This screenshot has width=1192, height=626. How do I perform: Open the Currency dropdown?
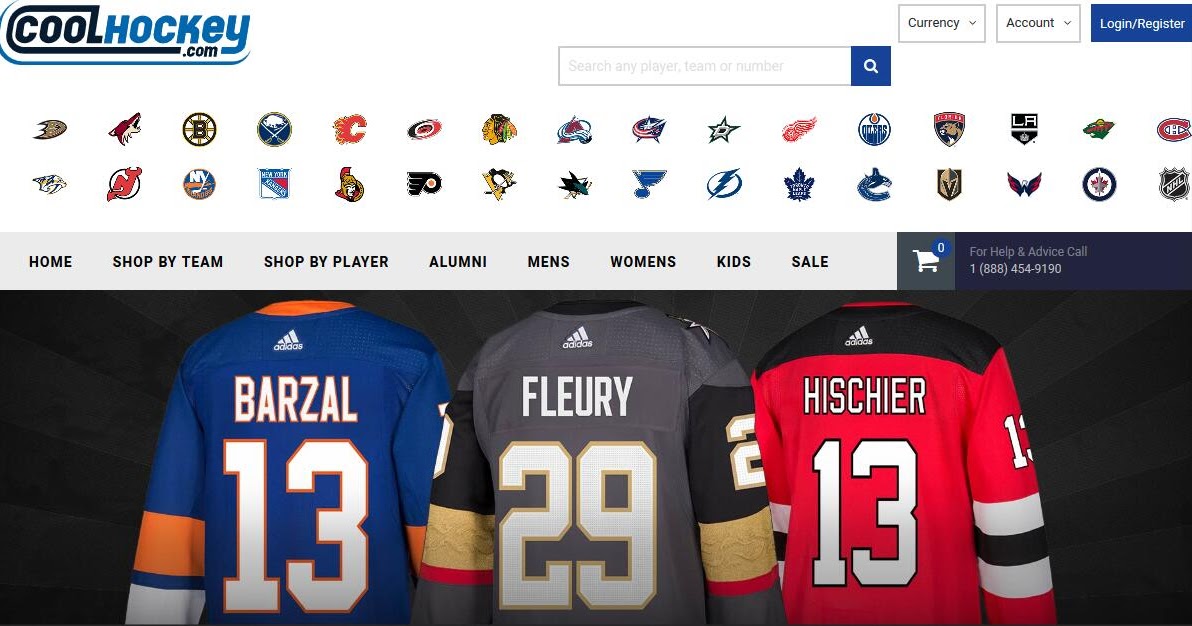pyautogui.click(x=940, y=23)
